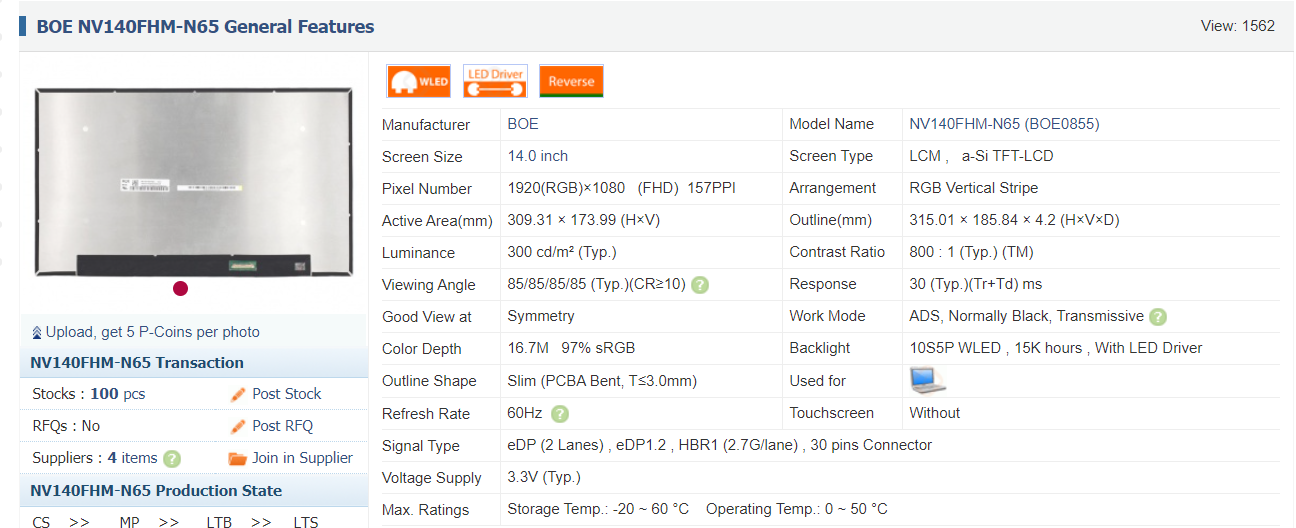1296x528 pixels.
Task: Click the 800 : 1 contrast ratio value
Action: click(971, 252)
